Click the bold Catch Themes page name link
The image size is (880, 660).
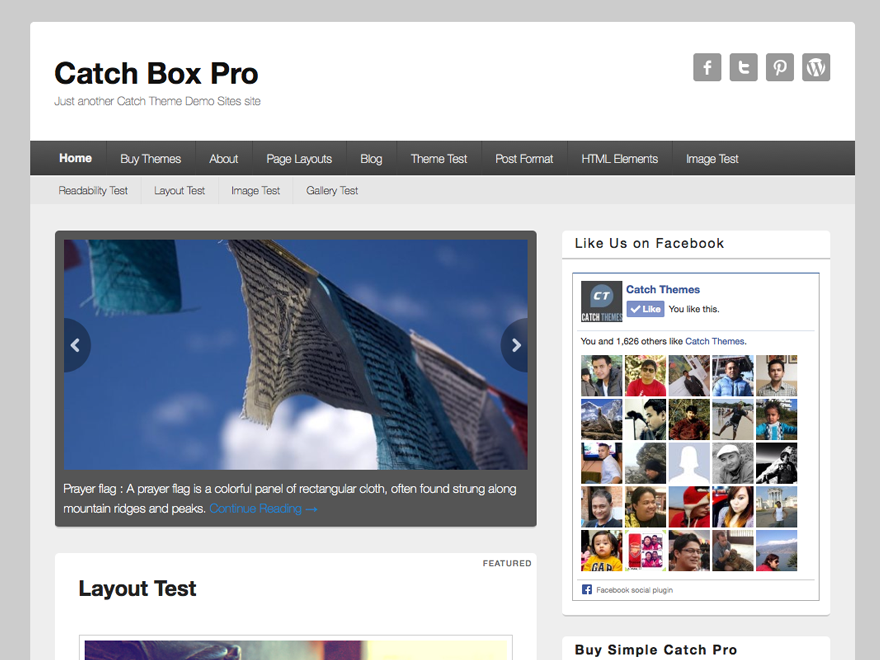click(663, 290)
